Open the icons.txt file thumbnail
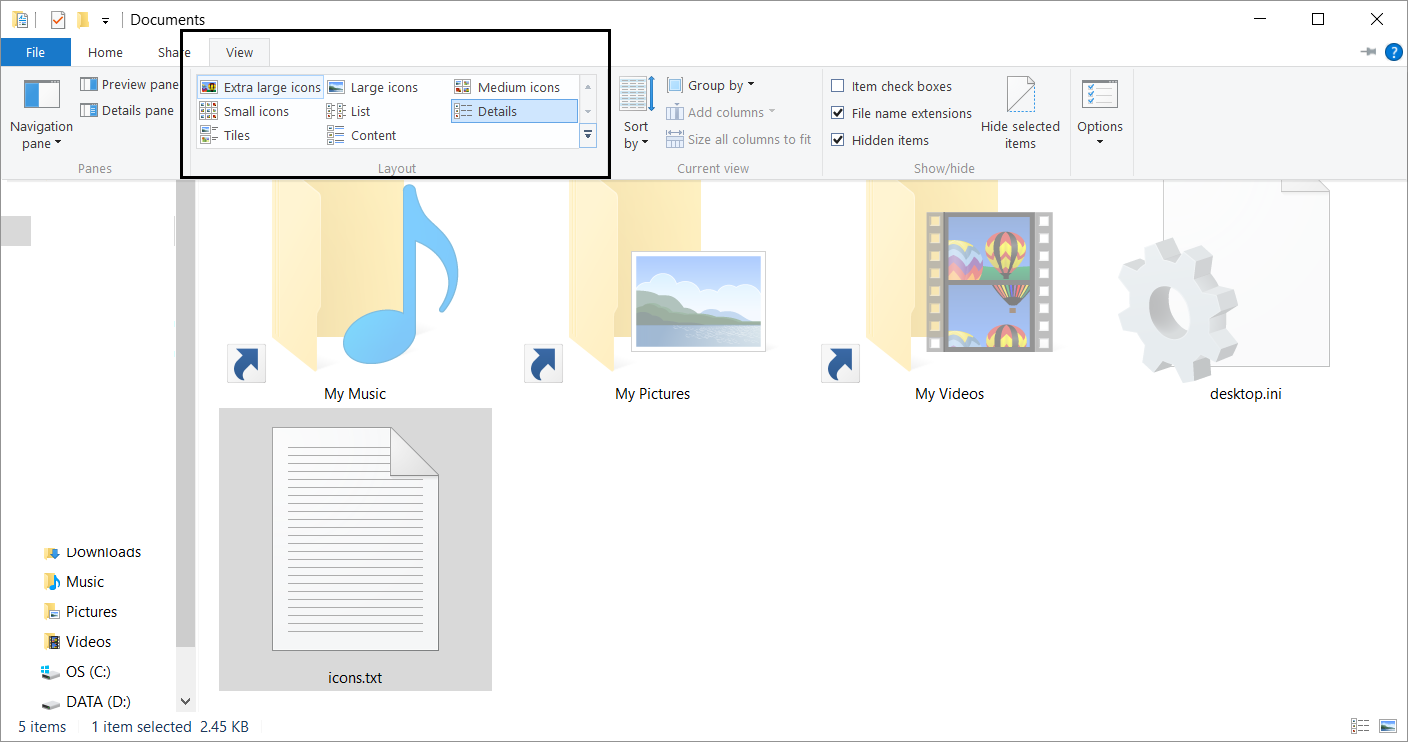Viewport: 1408px width, 742px height. [x=355, y=540]
